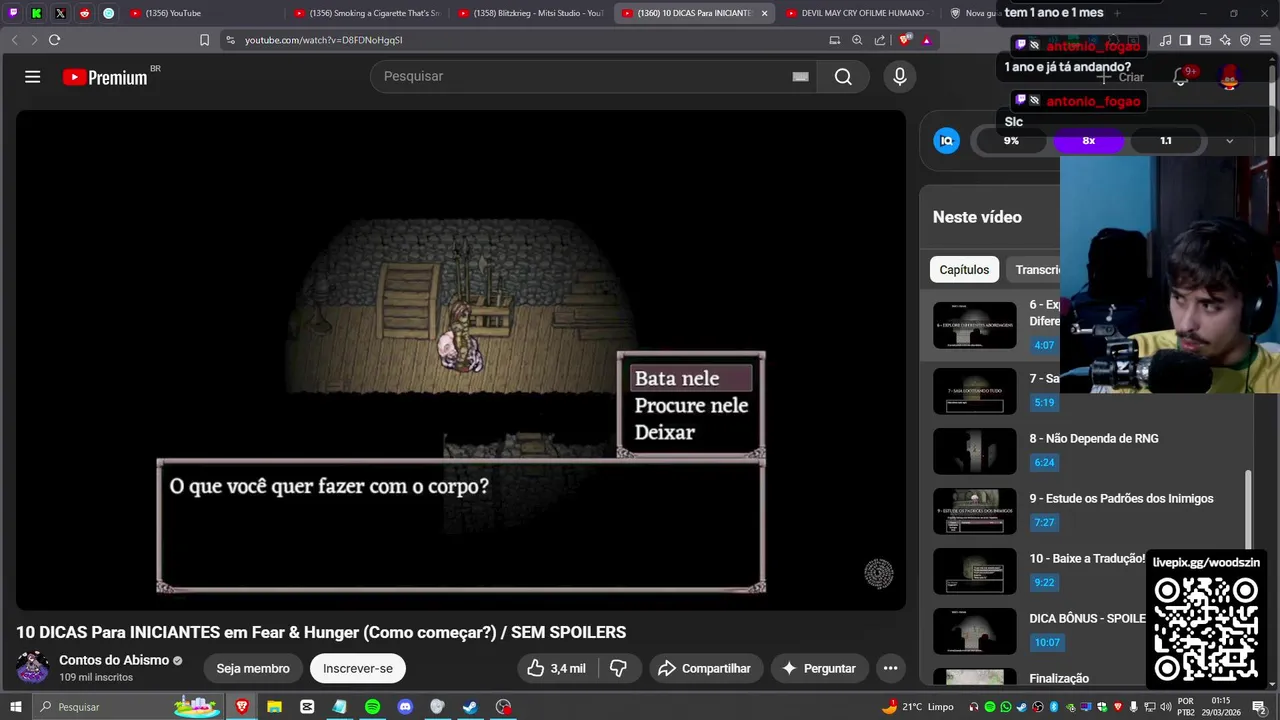Switch to DEVIL MAY CRY O FILME tab
Viewport: 1280px width, 720px height.
tap(858, 13)
